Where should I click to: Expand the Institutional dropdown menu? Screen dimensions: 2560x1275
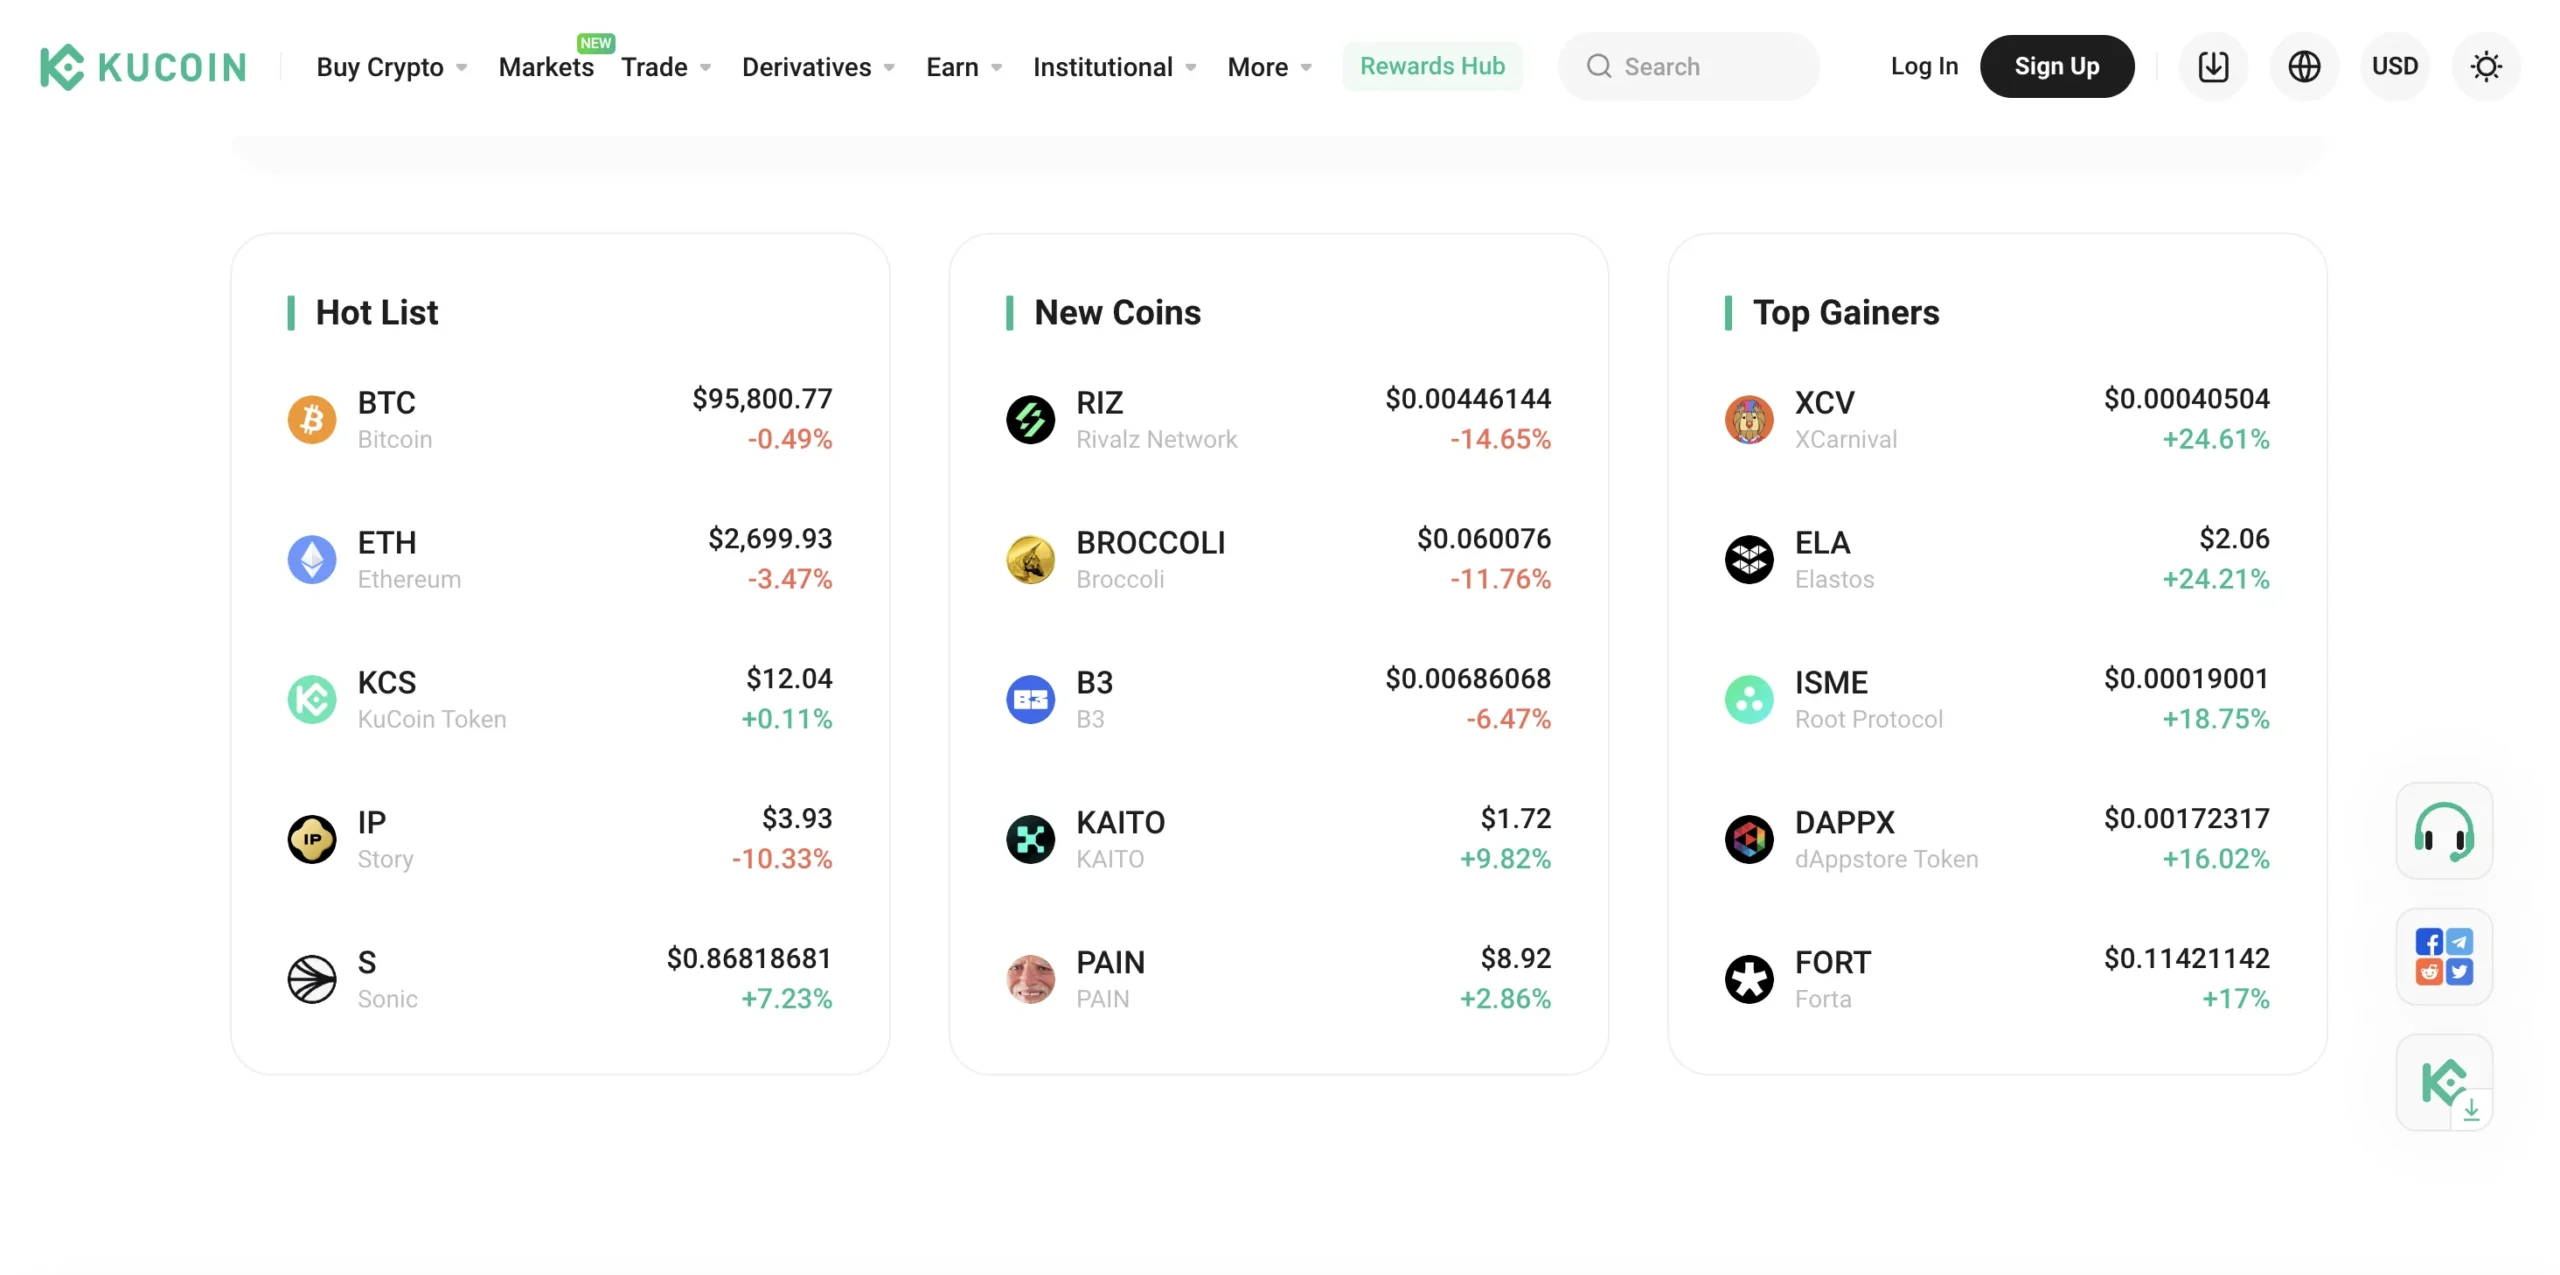click(x=1114, y=67)
